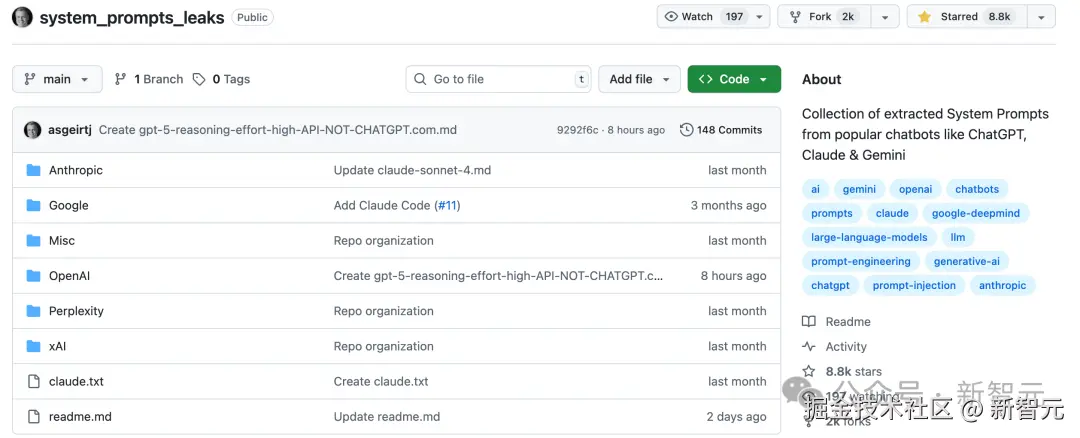Click the anthropic topic tag
The height and width of the screenshot is (438, 1080).
click(x=1002, y=285)
